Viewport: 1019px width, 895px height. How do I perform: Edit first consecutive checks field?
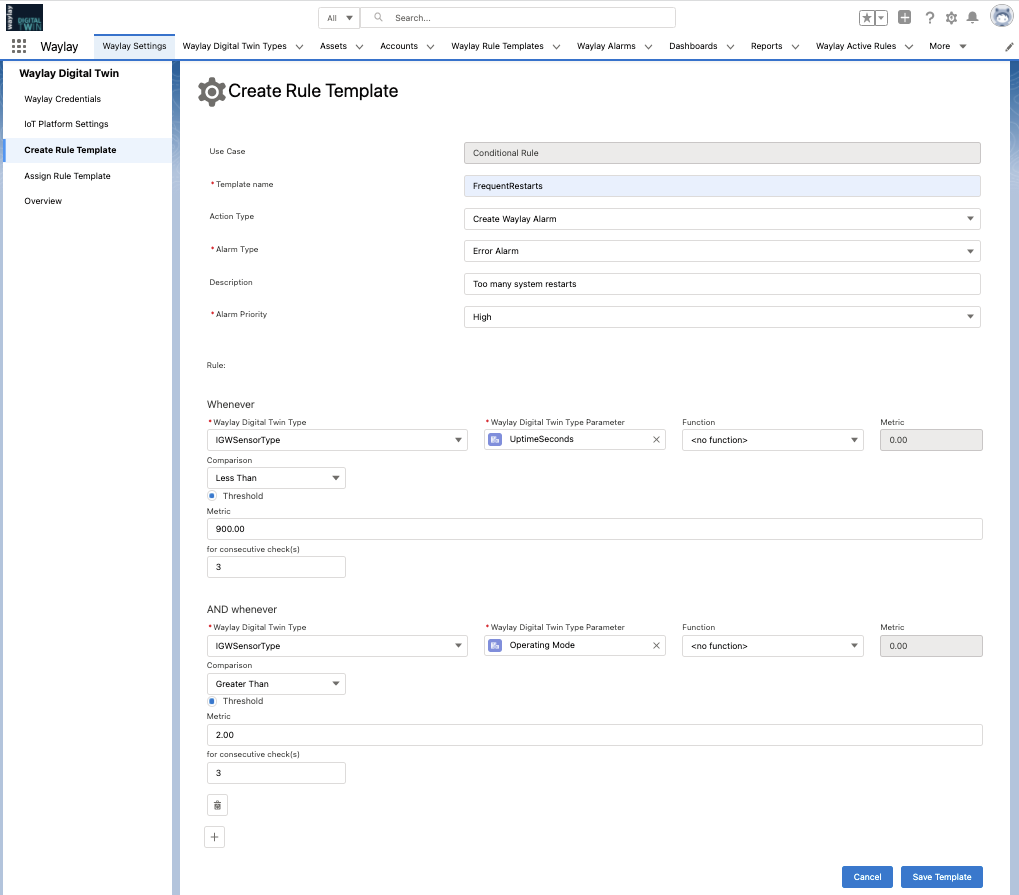click(276, 567)
